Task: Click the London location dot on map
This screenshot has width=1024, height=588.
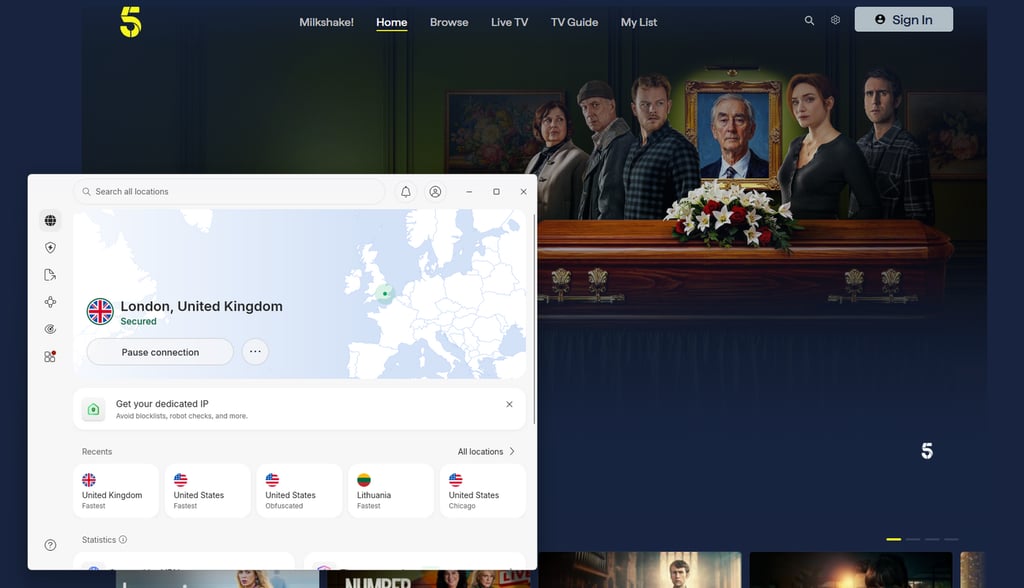Action: [385, 293]
